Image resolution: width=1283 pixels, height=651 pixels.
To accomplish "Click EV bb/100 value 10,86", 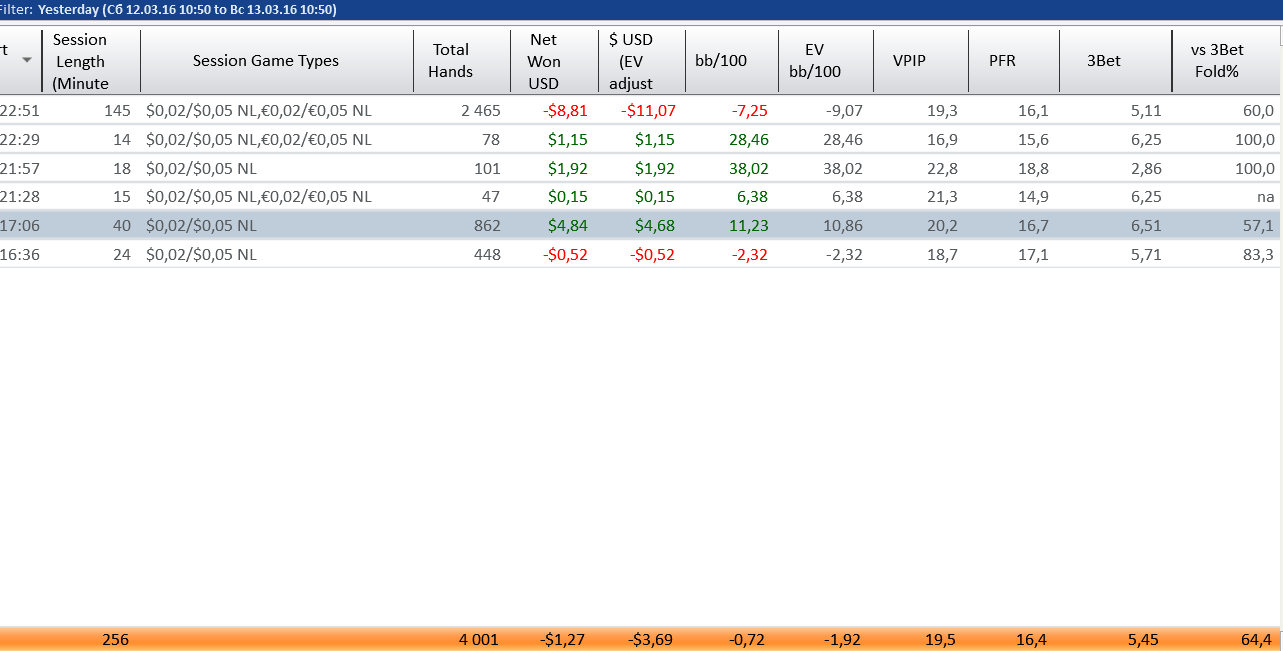I will pyautogui.click(x=842, y=226).
